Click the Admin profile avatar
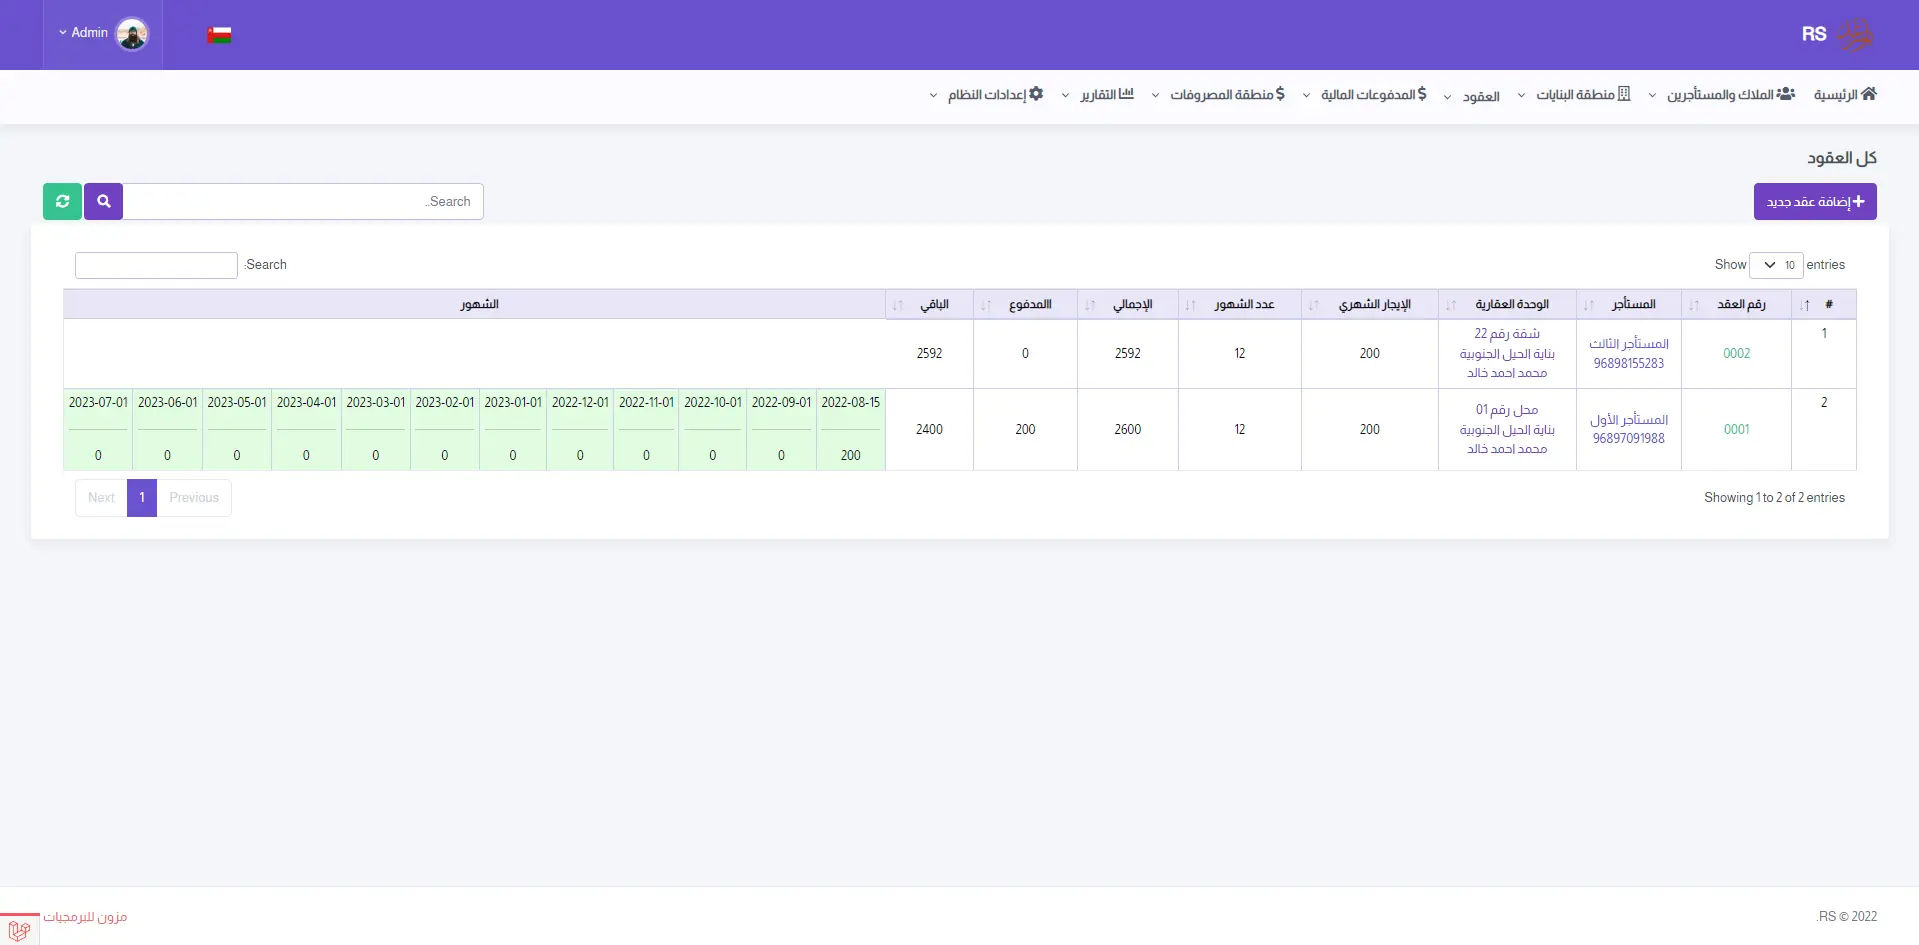This screenshot has height=945, width=1919. point(132,34)
